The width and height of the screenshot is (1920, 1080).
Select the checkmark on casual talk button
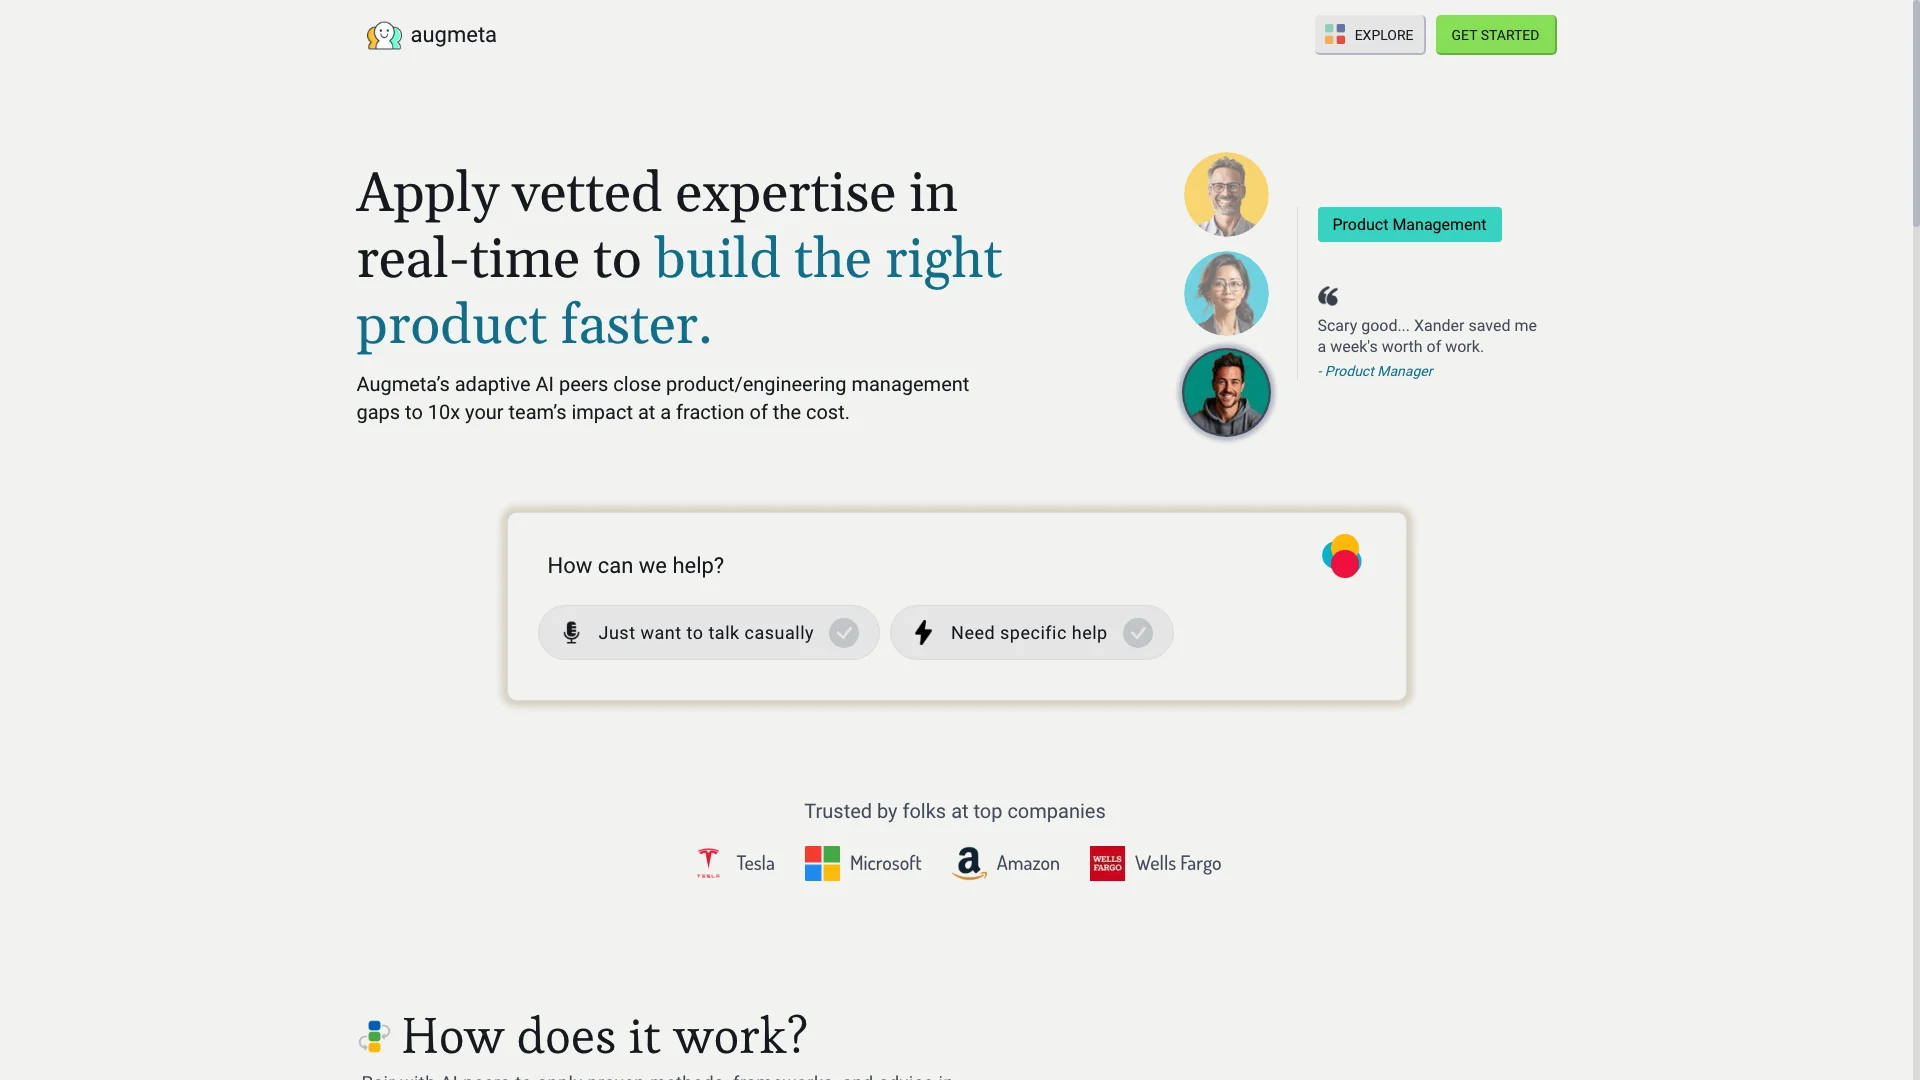pyautogui.click(x=844, y=633)
